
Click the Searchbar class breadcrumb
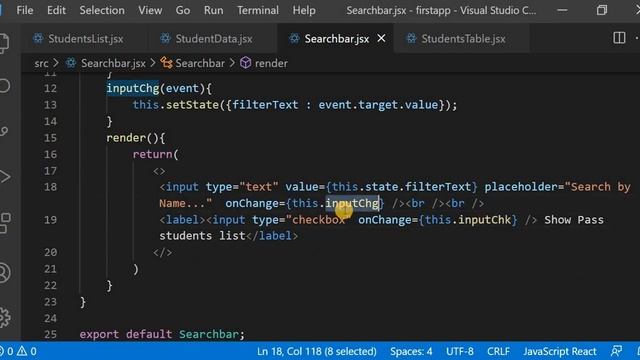click(x=200, y=63)
